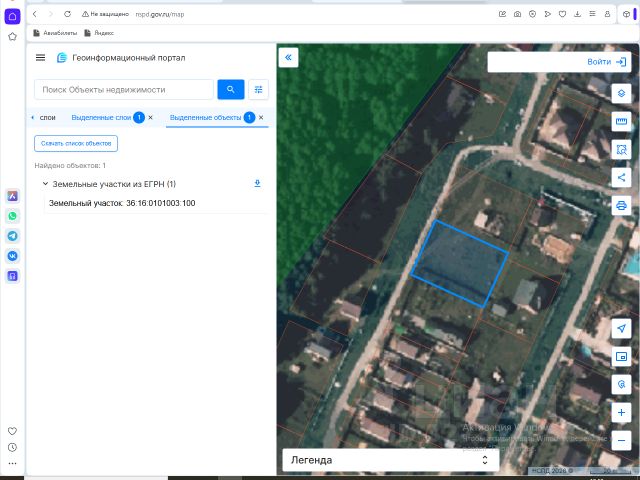Click the Геоинформационный портал logo

coord(62,58)
